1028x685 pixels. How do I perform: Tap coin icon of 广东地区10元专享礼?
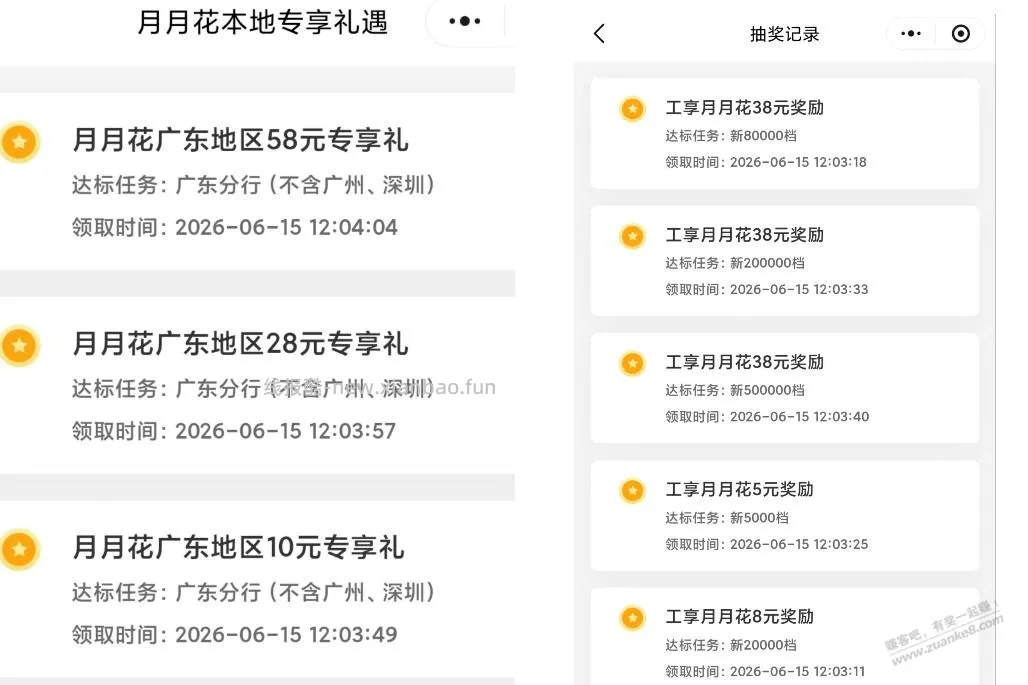[x=20, y=549]
